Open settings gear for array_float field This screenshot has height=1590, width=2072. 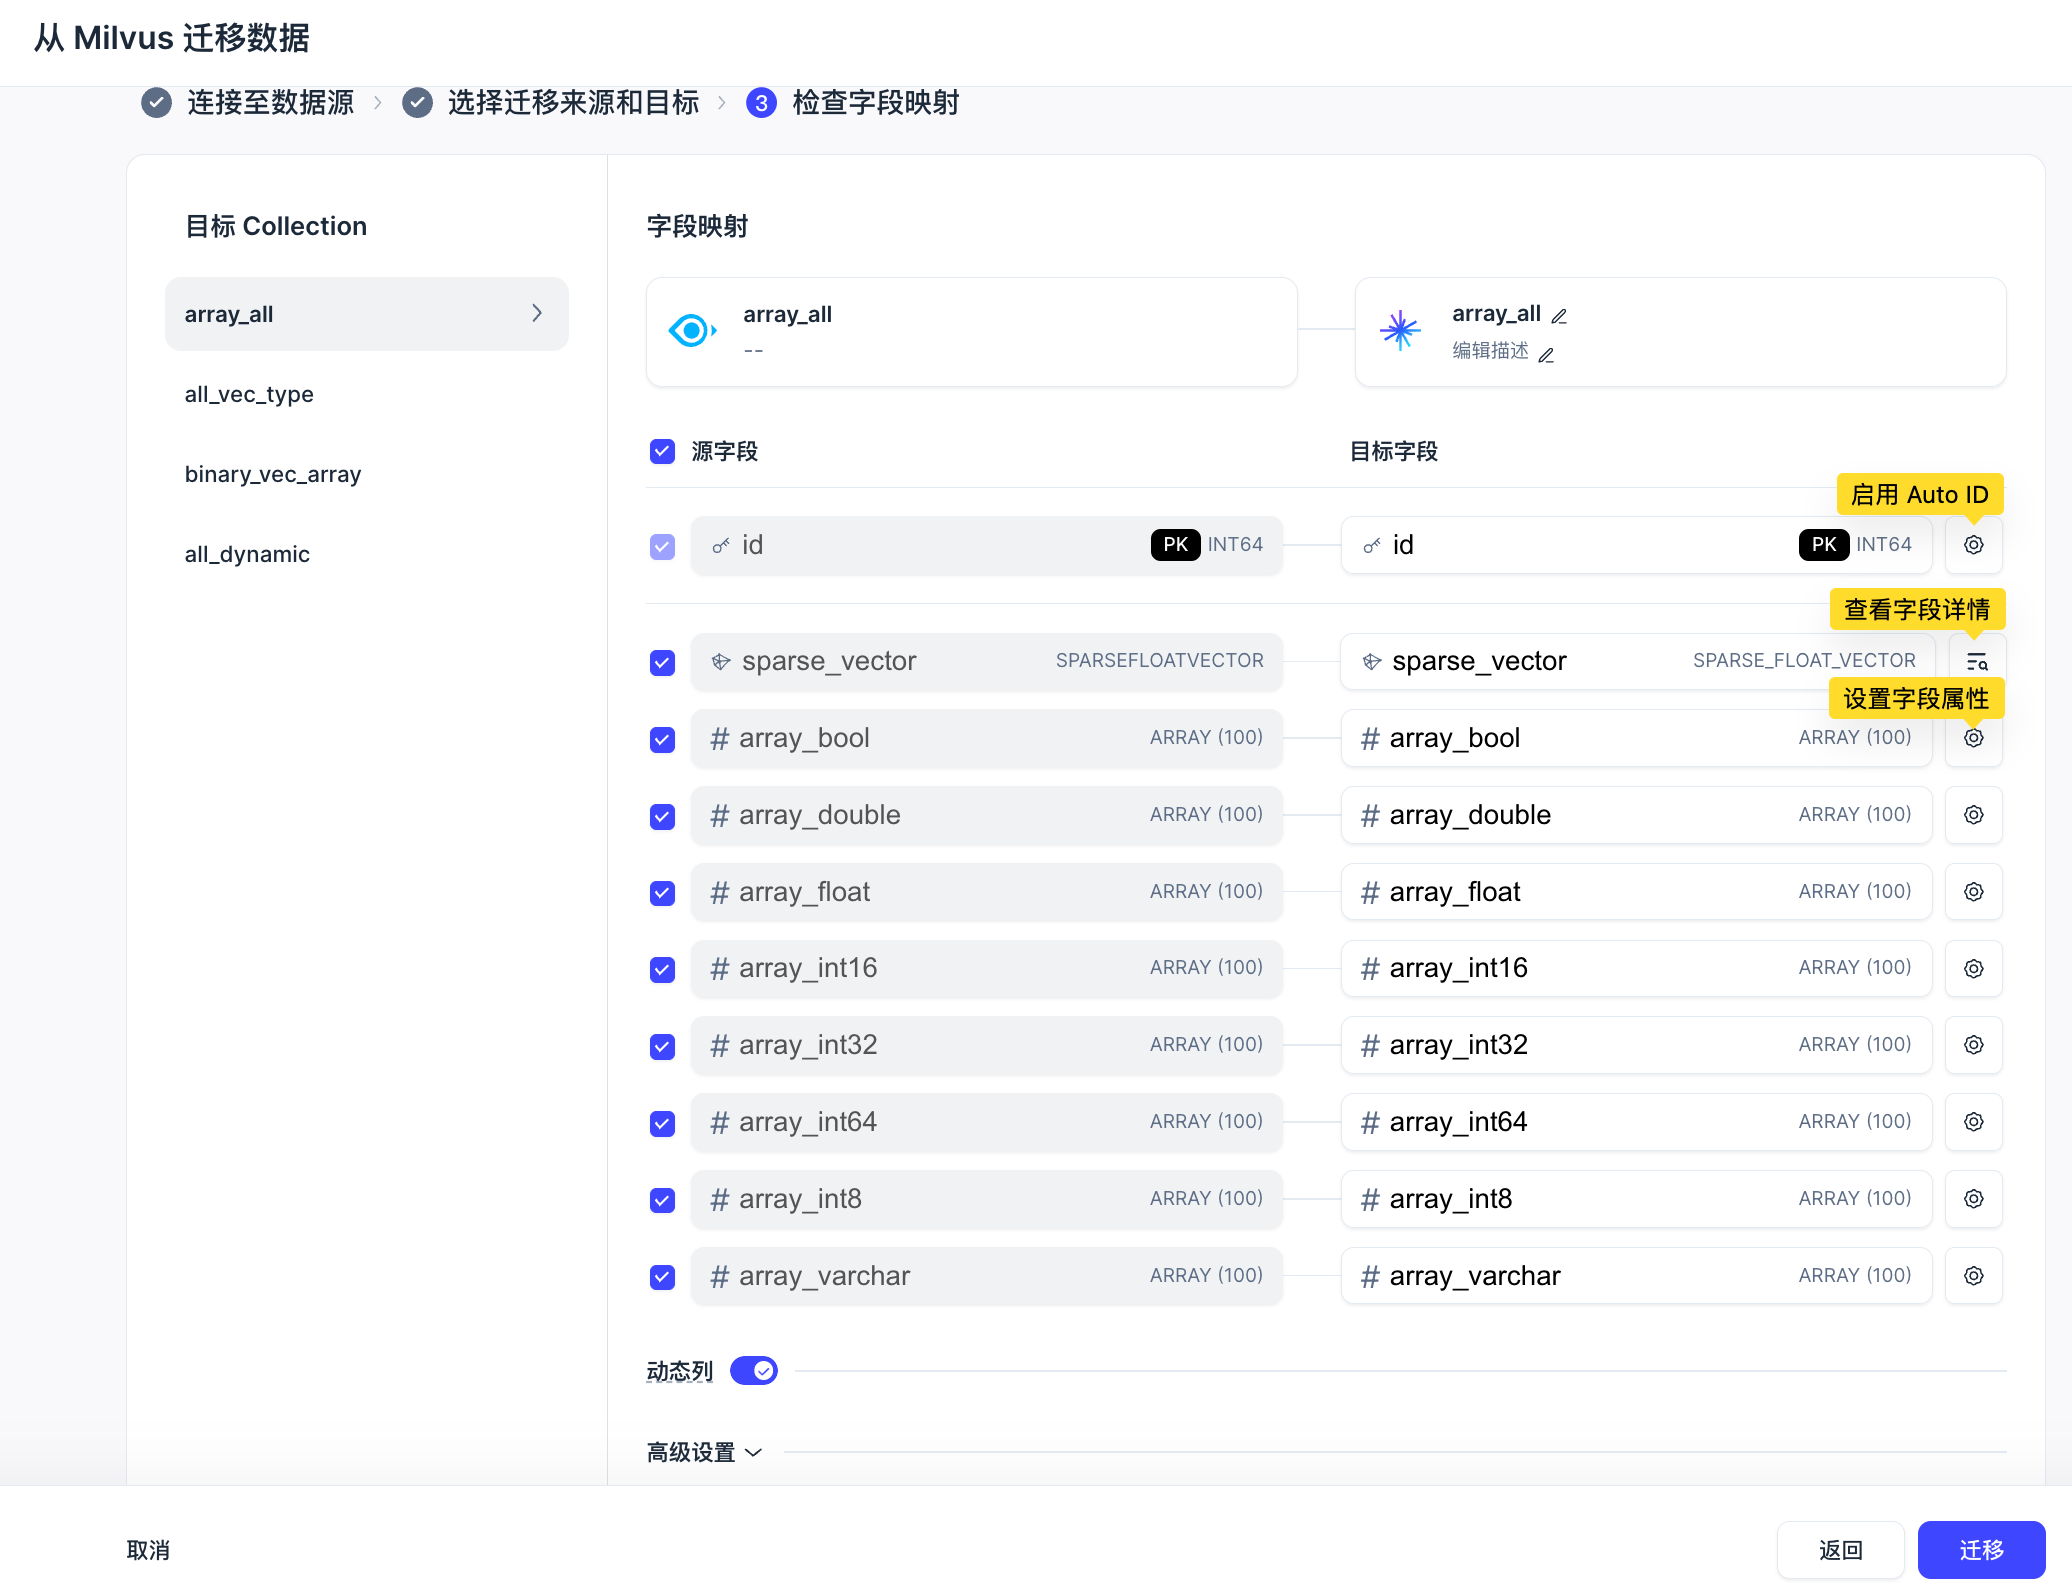tap(1973, 892)
